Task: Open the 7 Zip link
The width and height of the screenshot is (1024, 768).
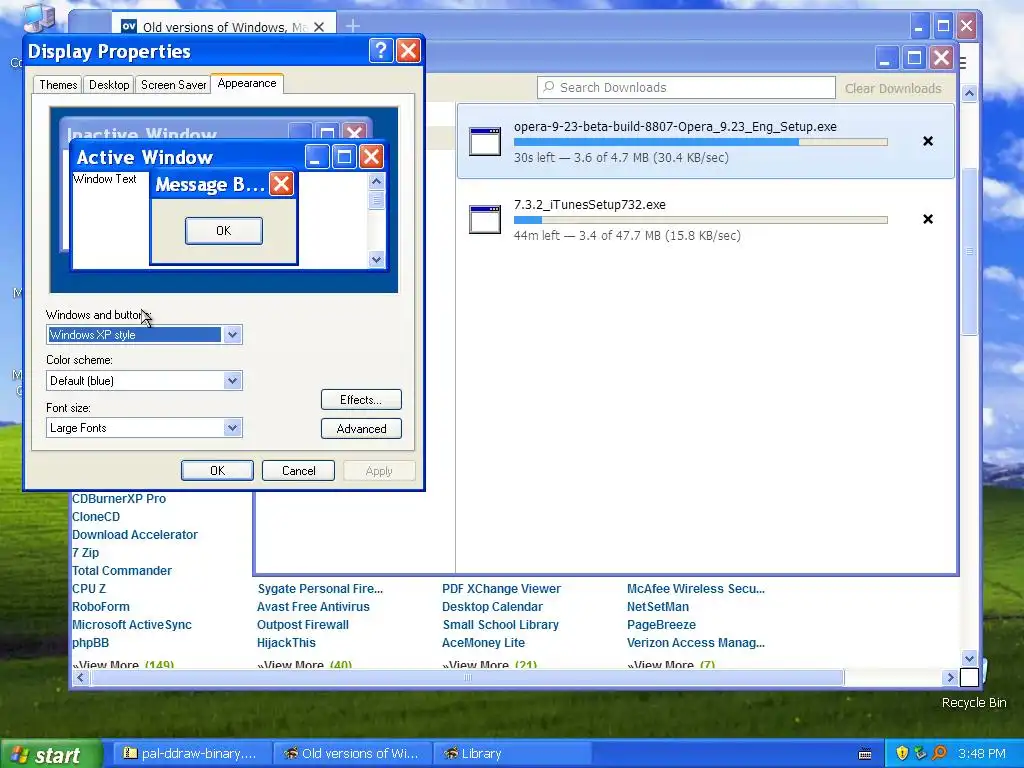Action: (86, 553)
